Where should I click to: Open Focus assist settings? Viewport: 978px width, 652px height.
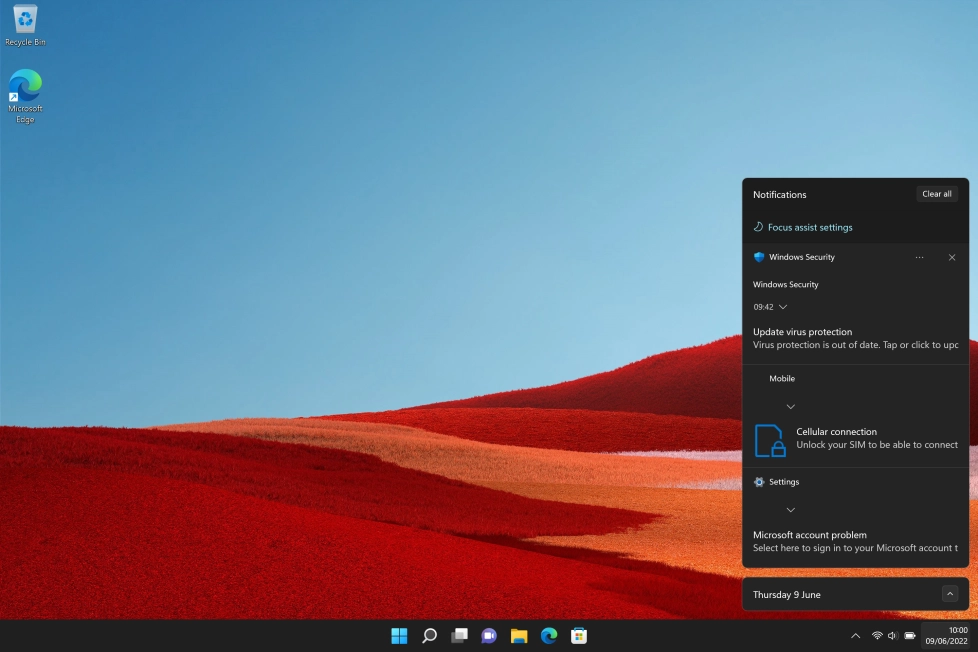point(809,227)
